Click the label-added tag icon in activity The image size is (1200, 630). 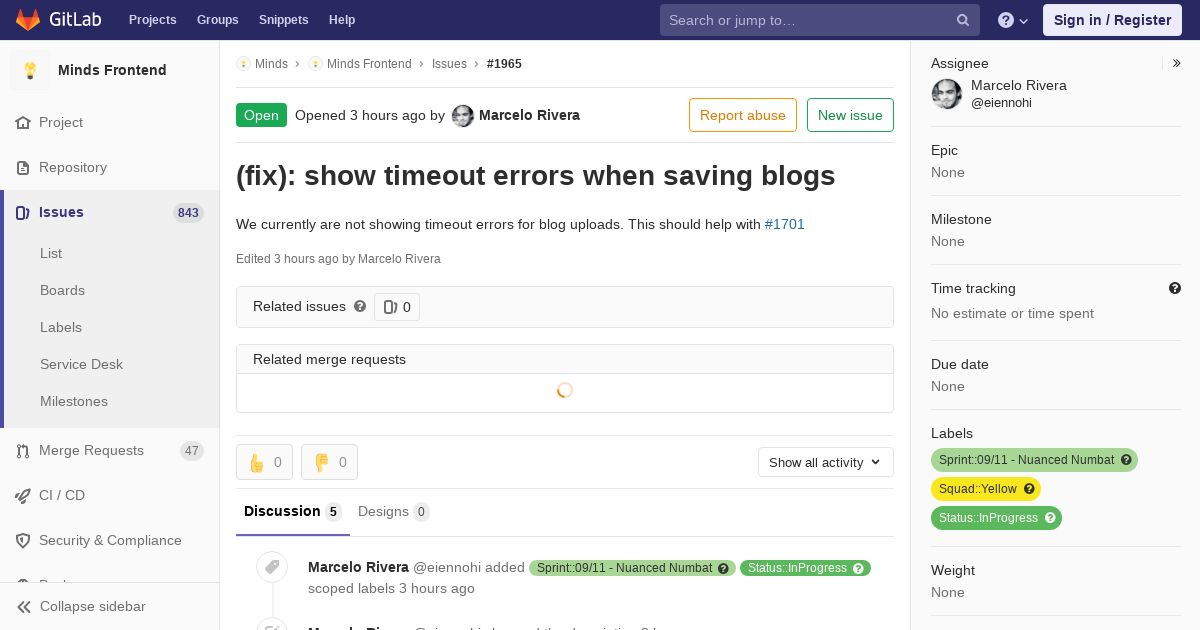[272, 568]
